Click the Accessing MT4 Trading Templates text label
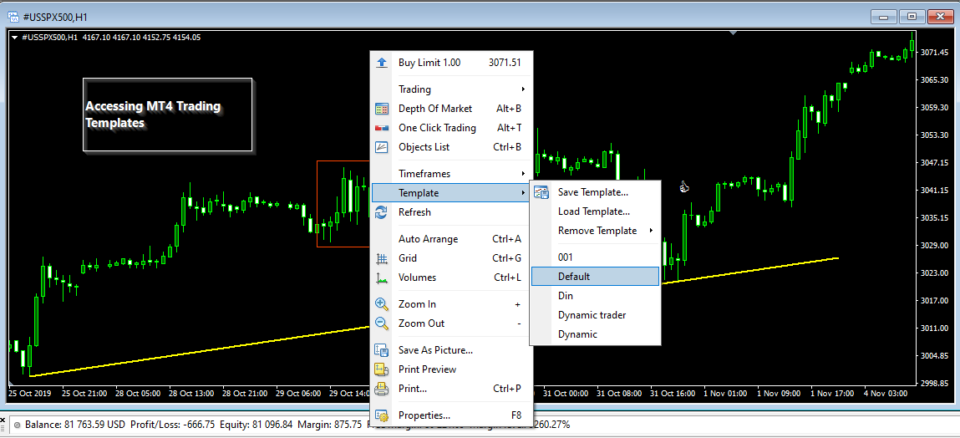Image resolution: width=960 pixels, height=438 pixels. coord(153,115)
